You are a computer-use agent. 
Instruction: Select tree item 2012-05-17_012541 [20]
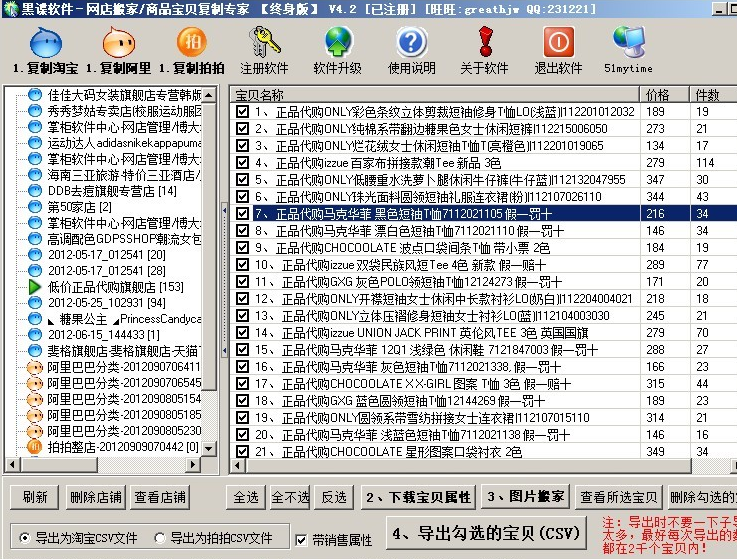(107, 255)
